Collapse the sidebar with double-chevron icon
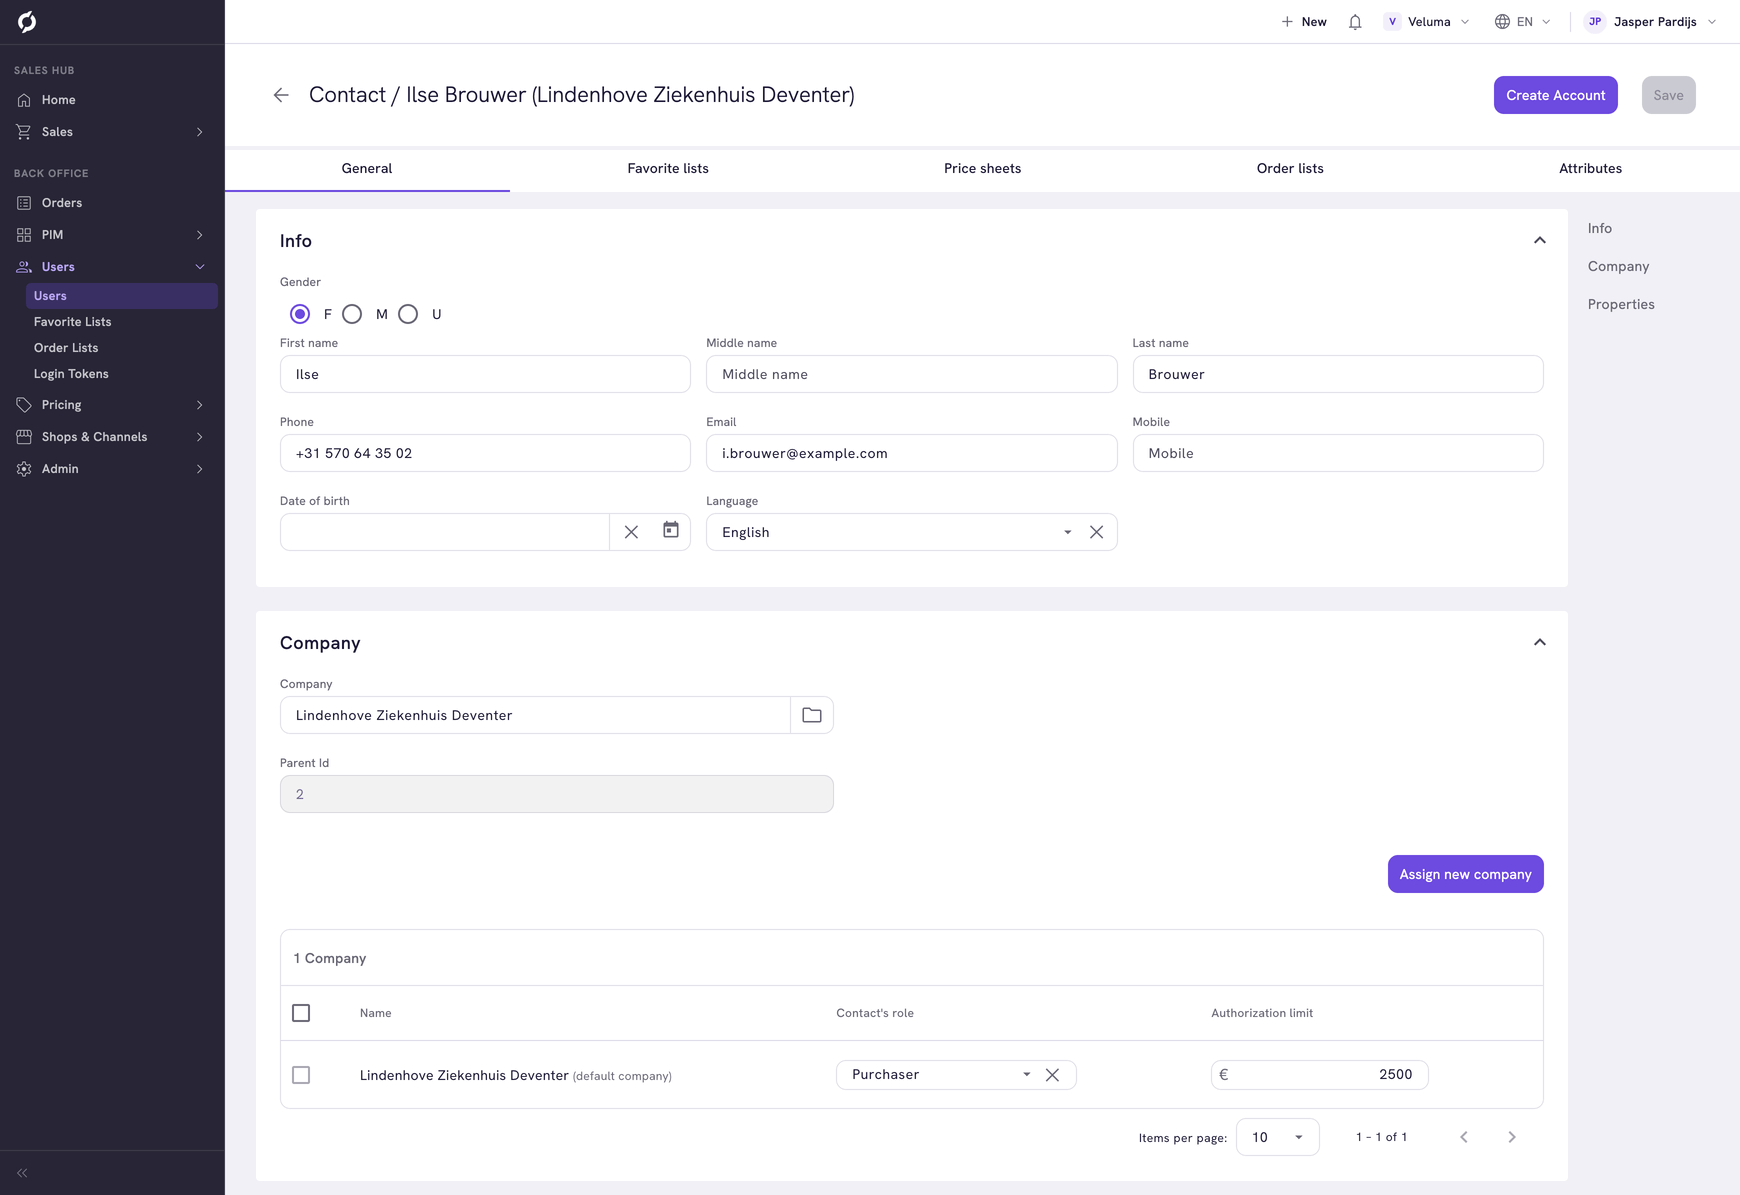The width and height of the screenshot is (1740, 1195). [22, 1173]
